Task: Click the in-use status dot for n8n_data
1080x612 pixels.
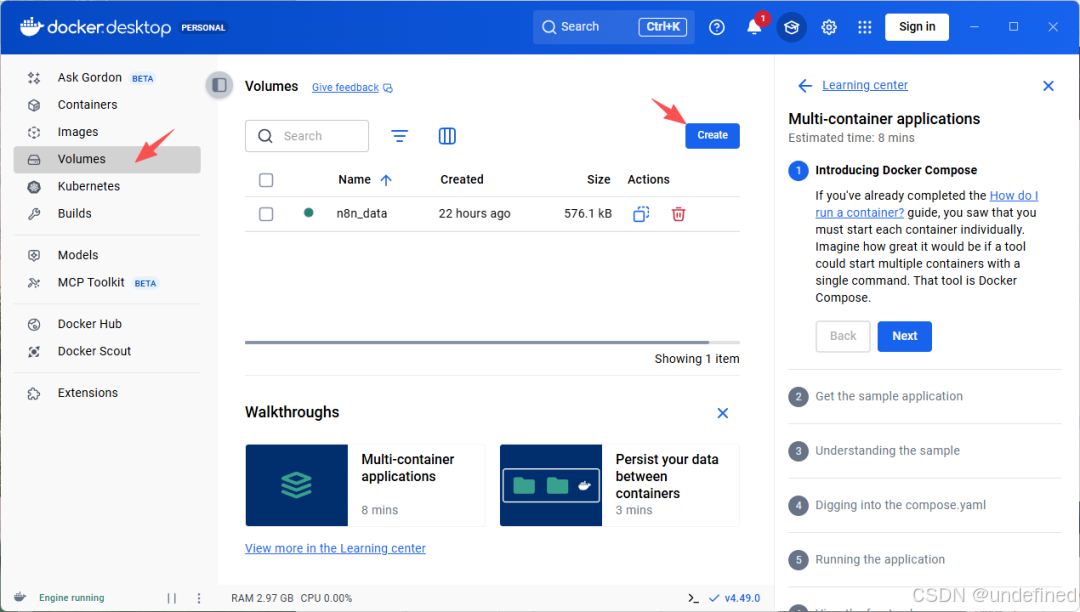Action: [309, 213]
